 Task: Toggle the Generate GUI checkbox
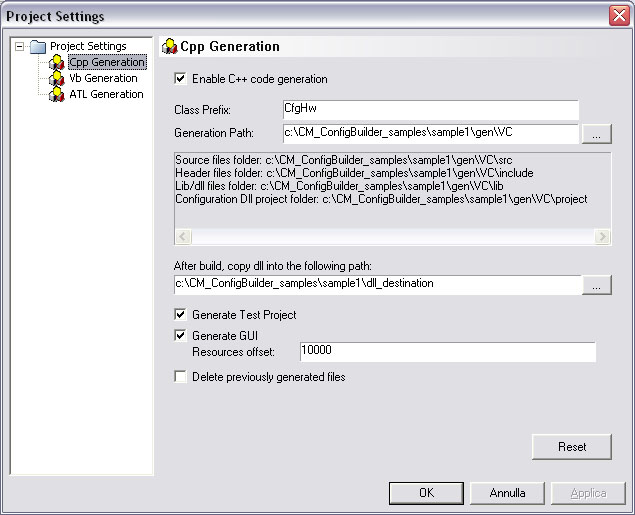point(181,336)
